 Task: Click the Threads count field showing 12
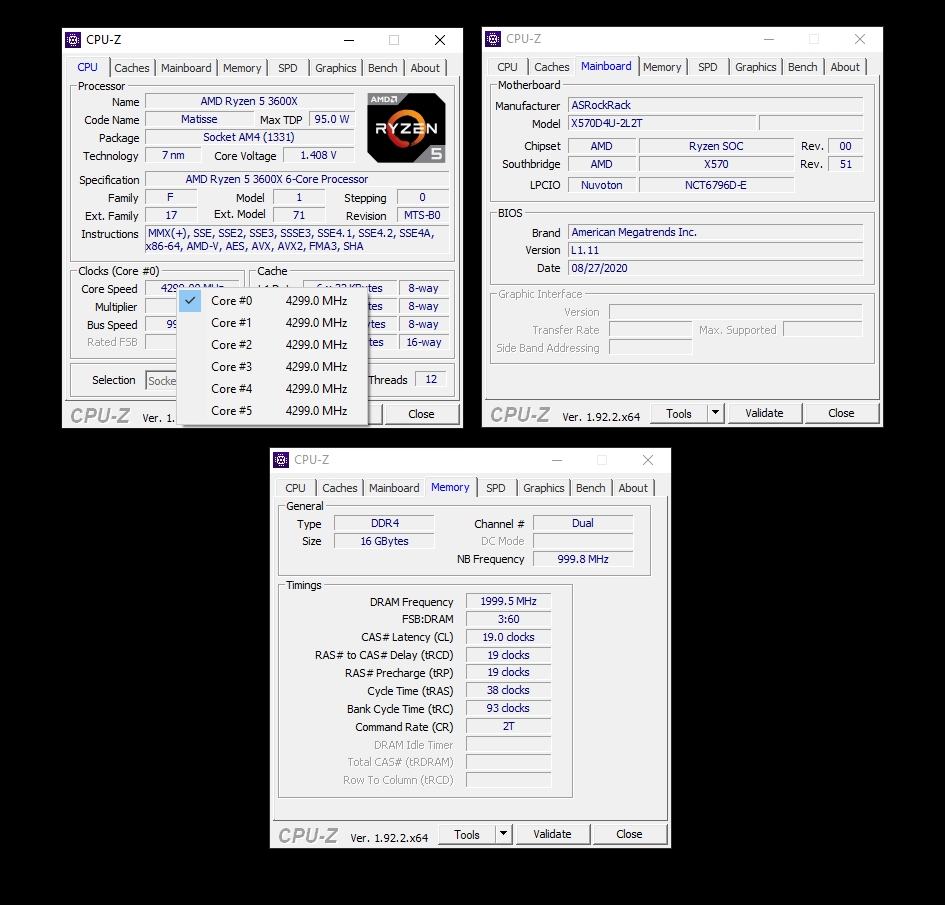(x=431, y=380)
